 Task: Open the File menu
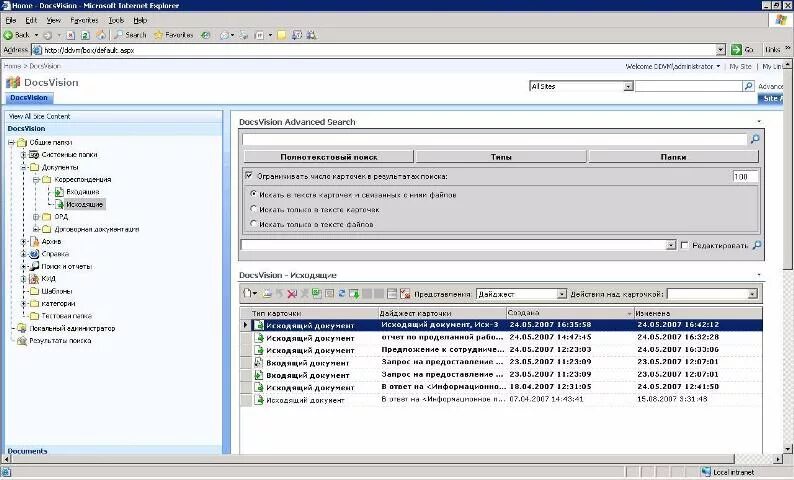[11, 20]
